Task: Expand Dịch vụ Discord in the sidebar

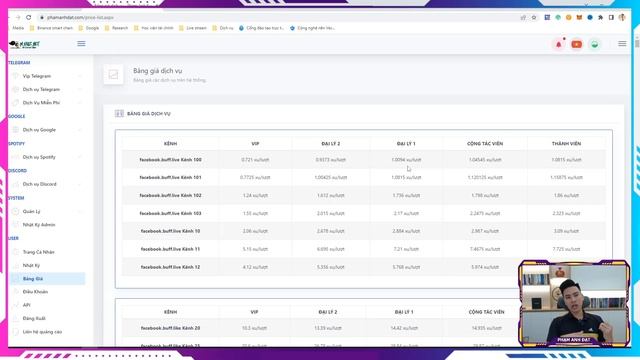Action: [47, 184]
